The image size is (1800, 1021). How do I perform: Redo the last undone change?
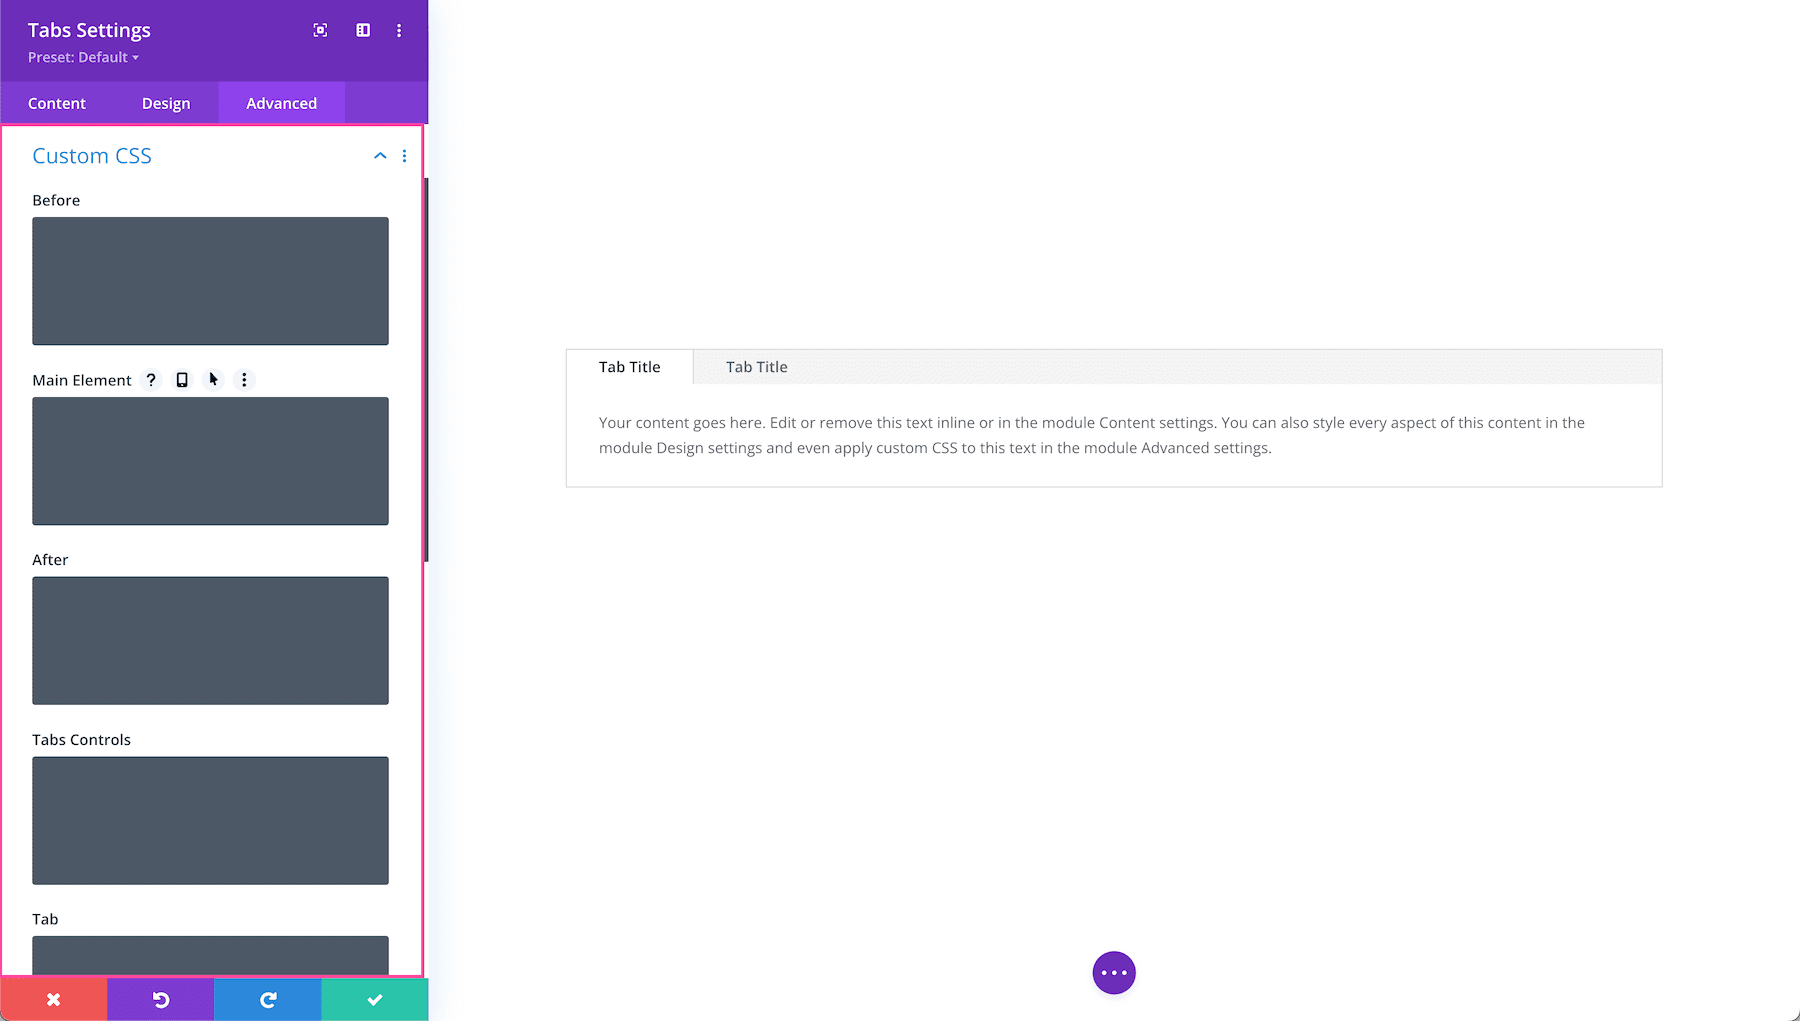coord(267,998)
